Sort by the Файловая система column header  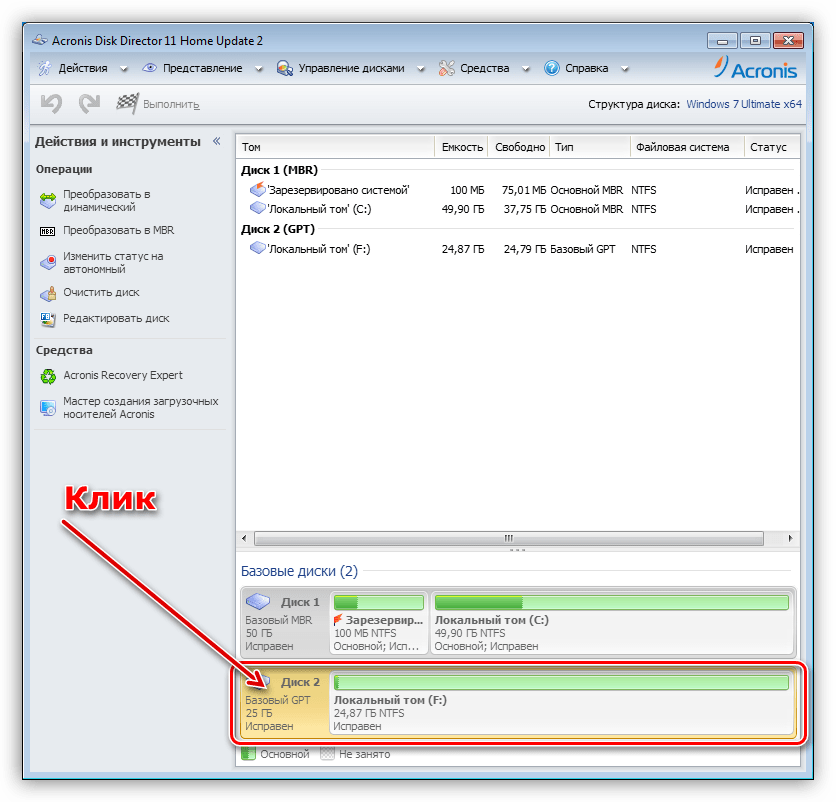(x=687, y=147)
